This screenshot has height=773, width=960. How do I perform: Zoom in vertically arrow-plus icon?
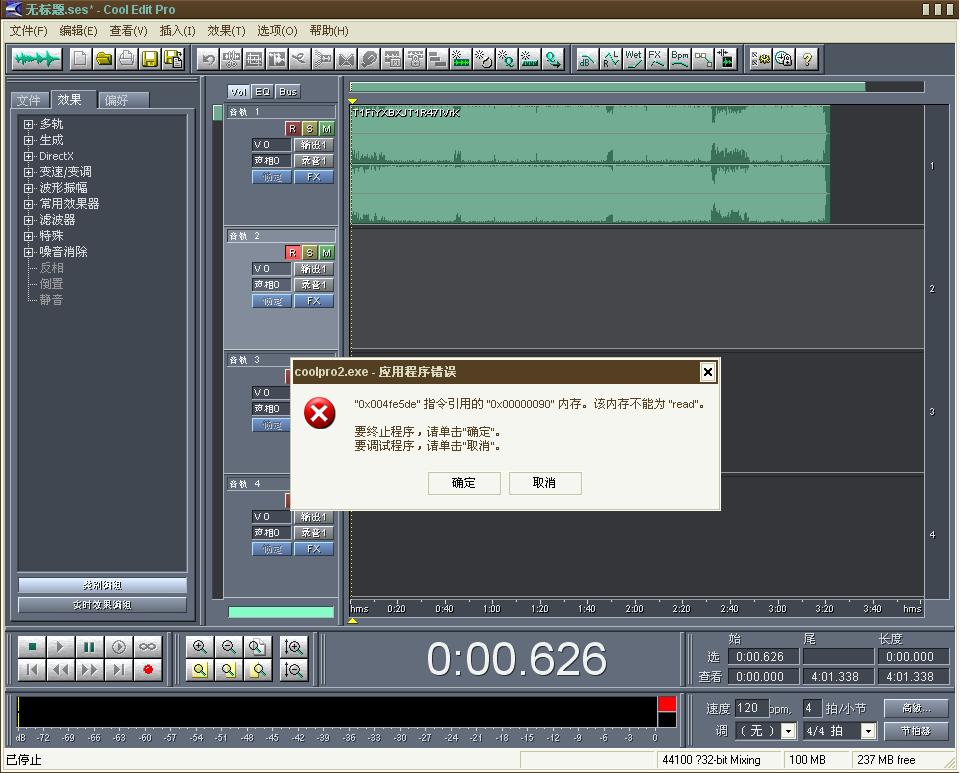pyautogui.click(x=293, y=647)
